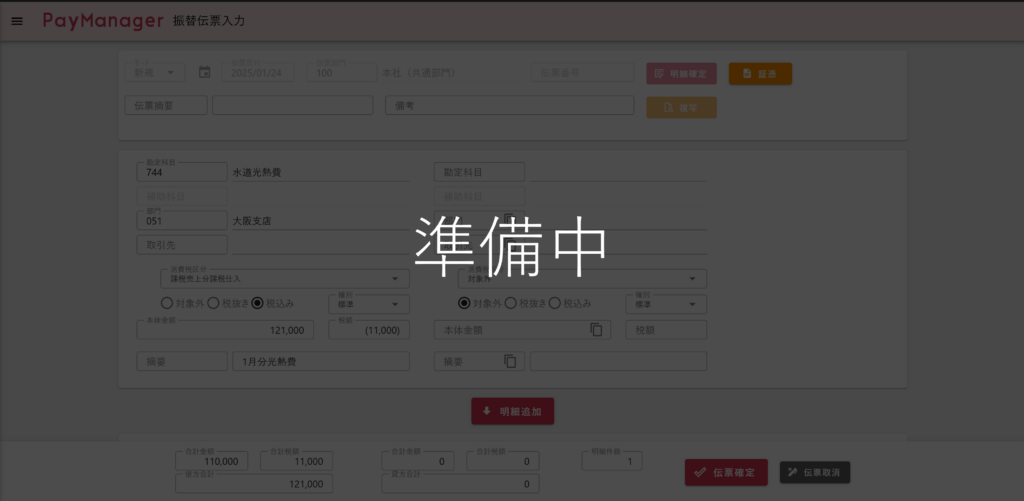Click 大阪支店 department name text

(252, 221)
